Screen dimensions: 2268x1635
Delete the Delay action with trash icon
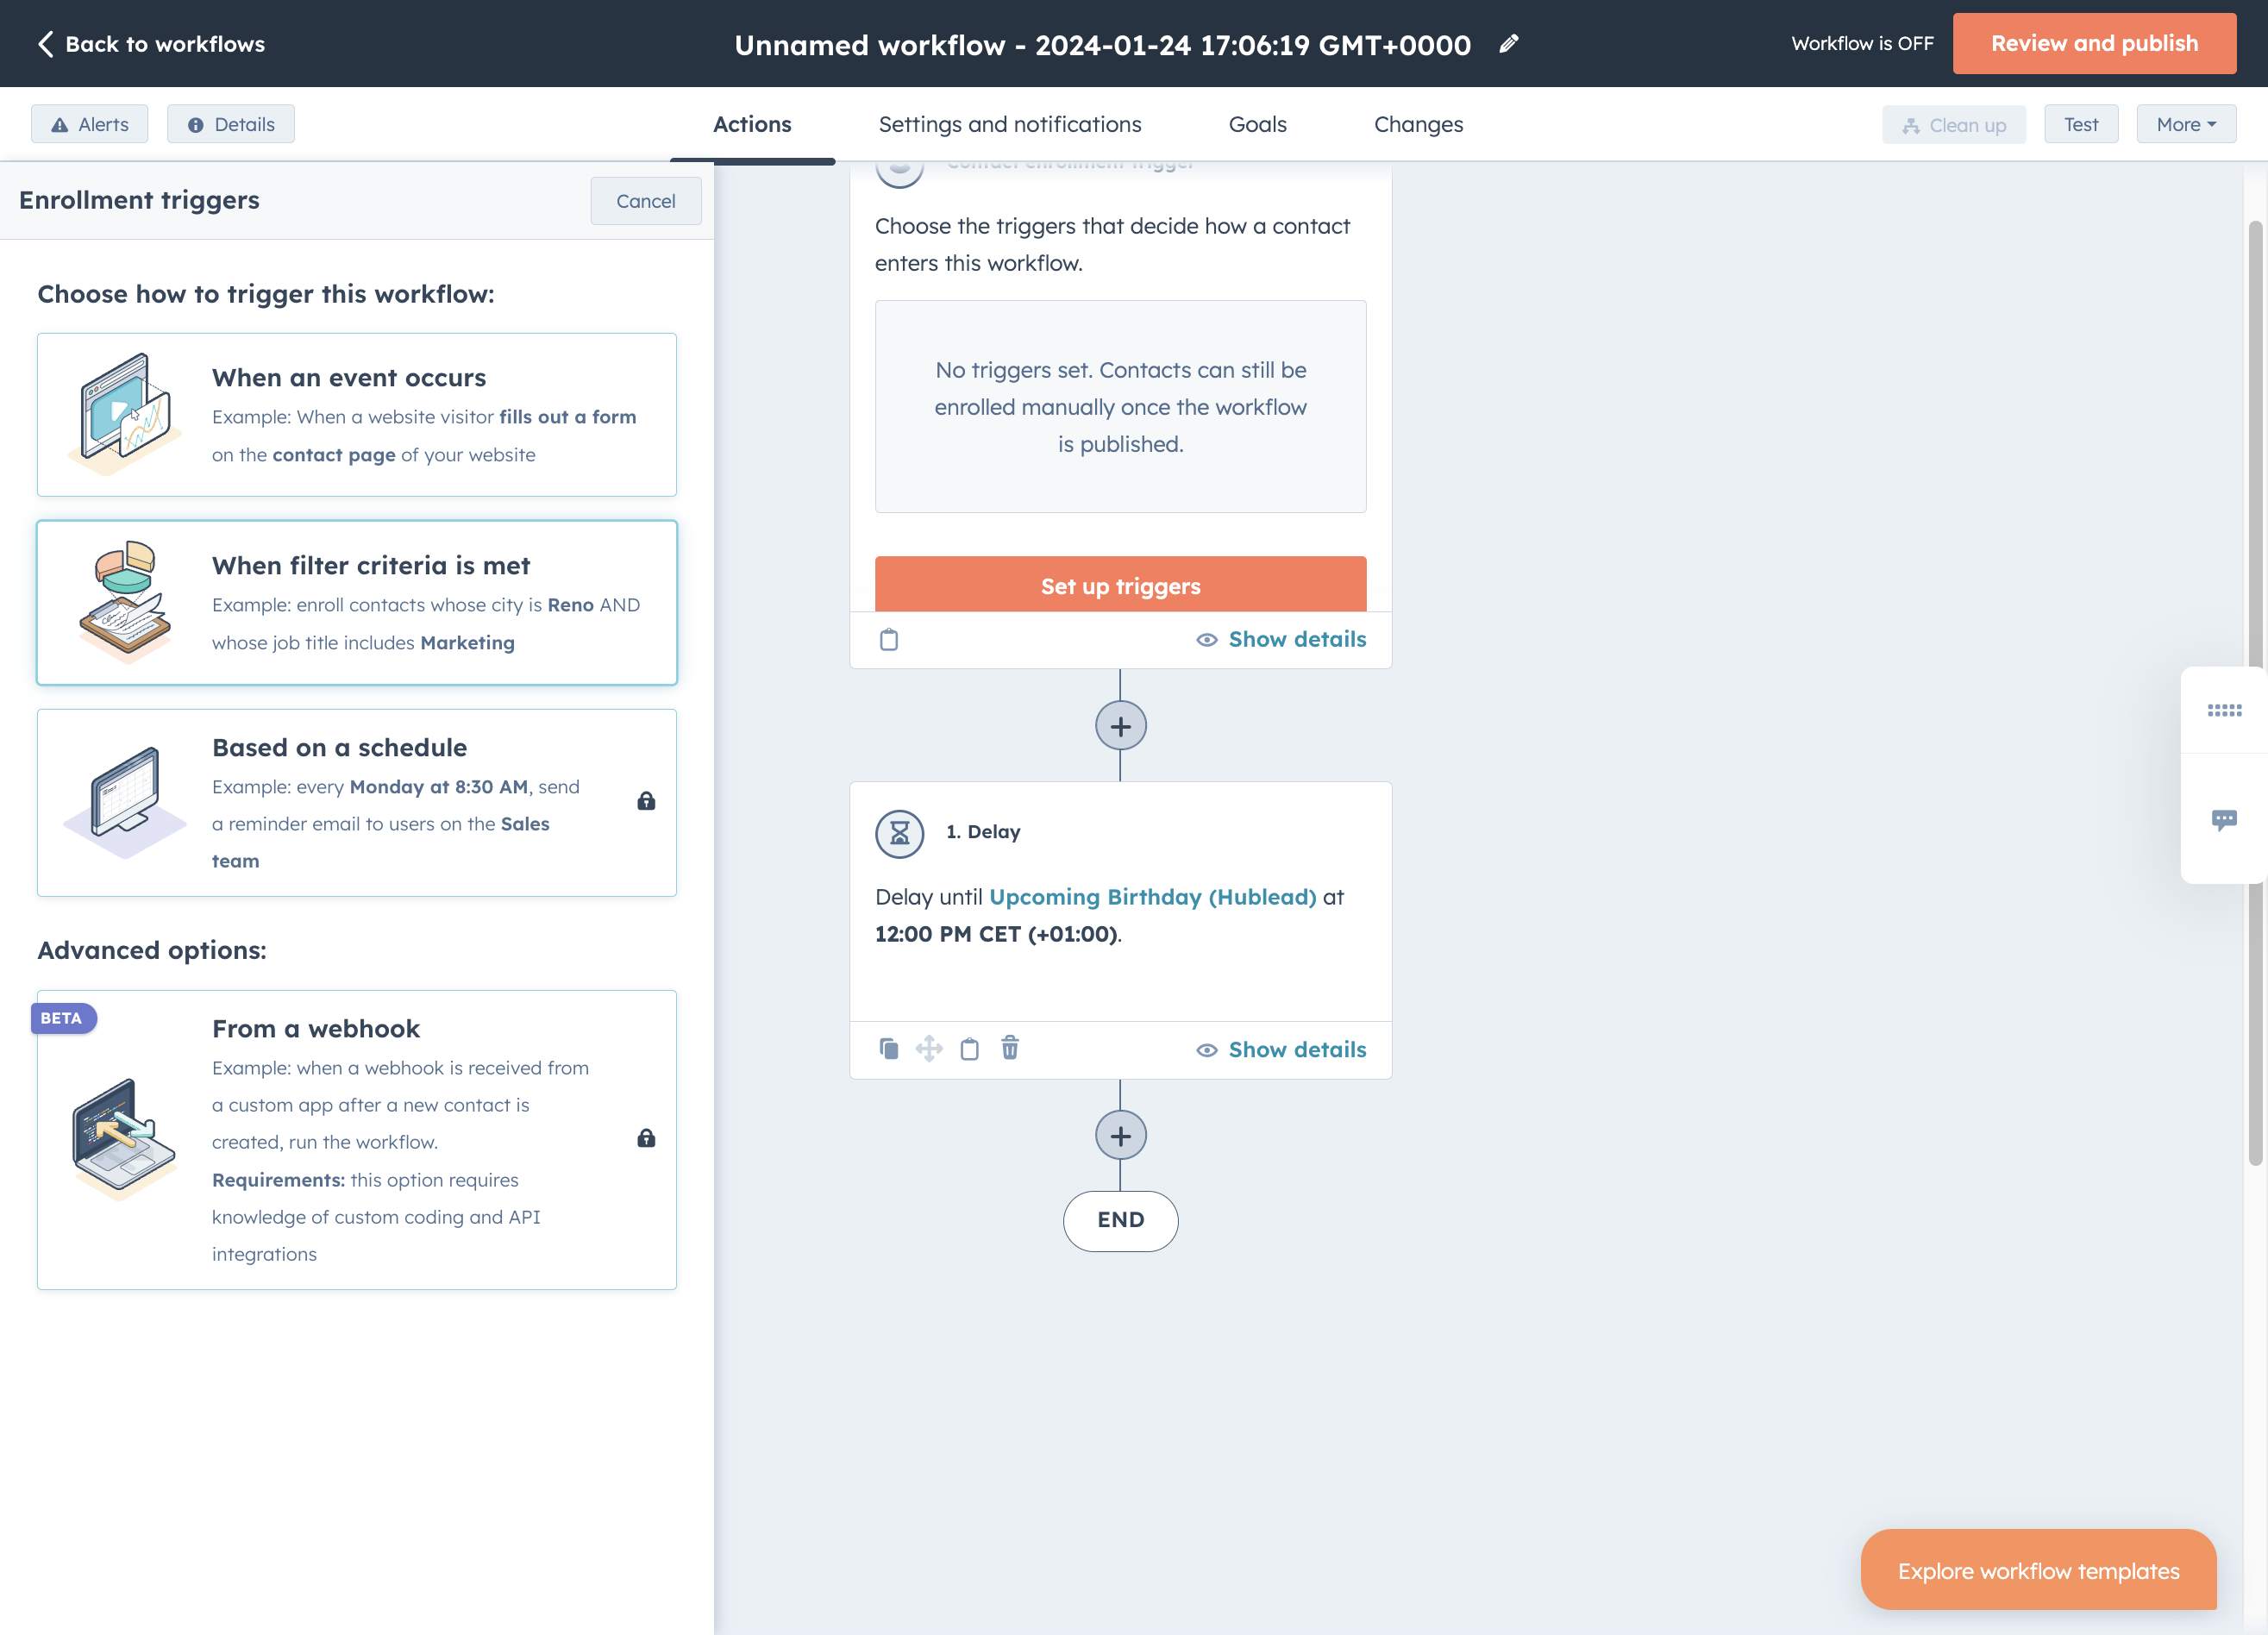click(1010, 1047)
